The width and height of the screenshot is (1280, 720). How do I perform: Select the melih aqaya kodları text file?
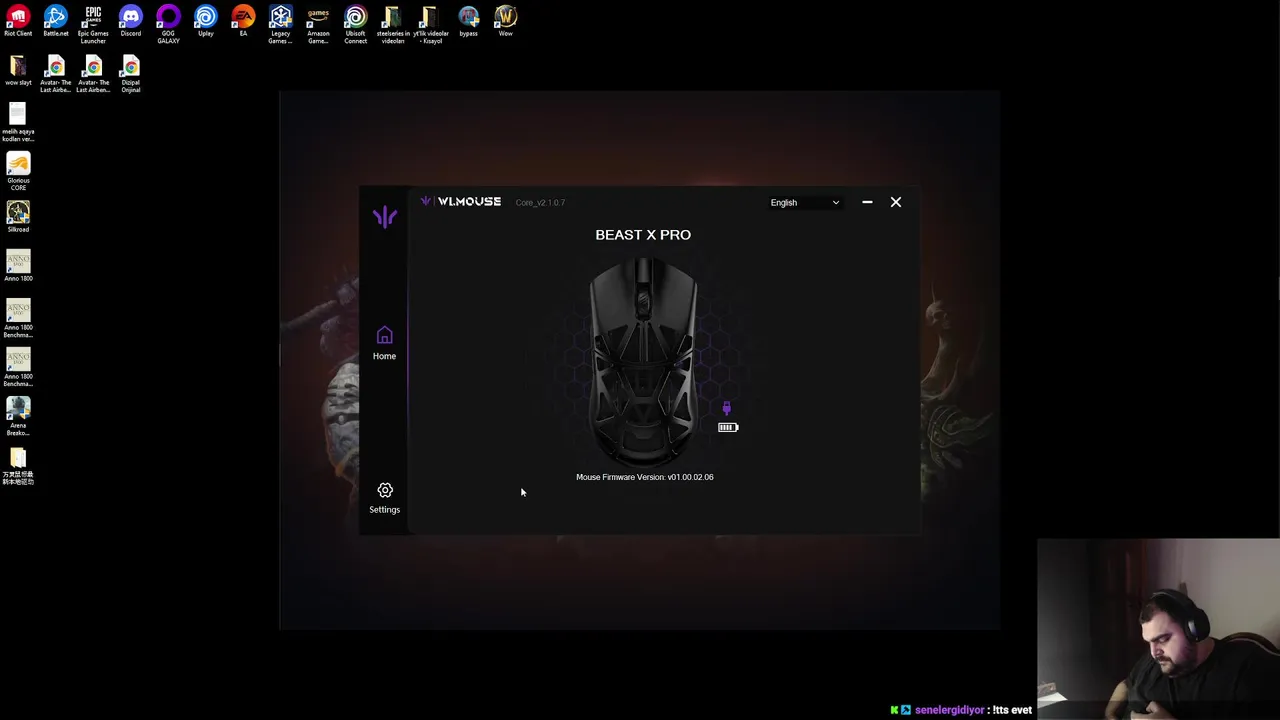[18, 123]
